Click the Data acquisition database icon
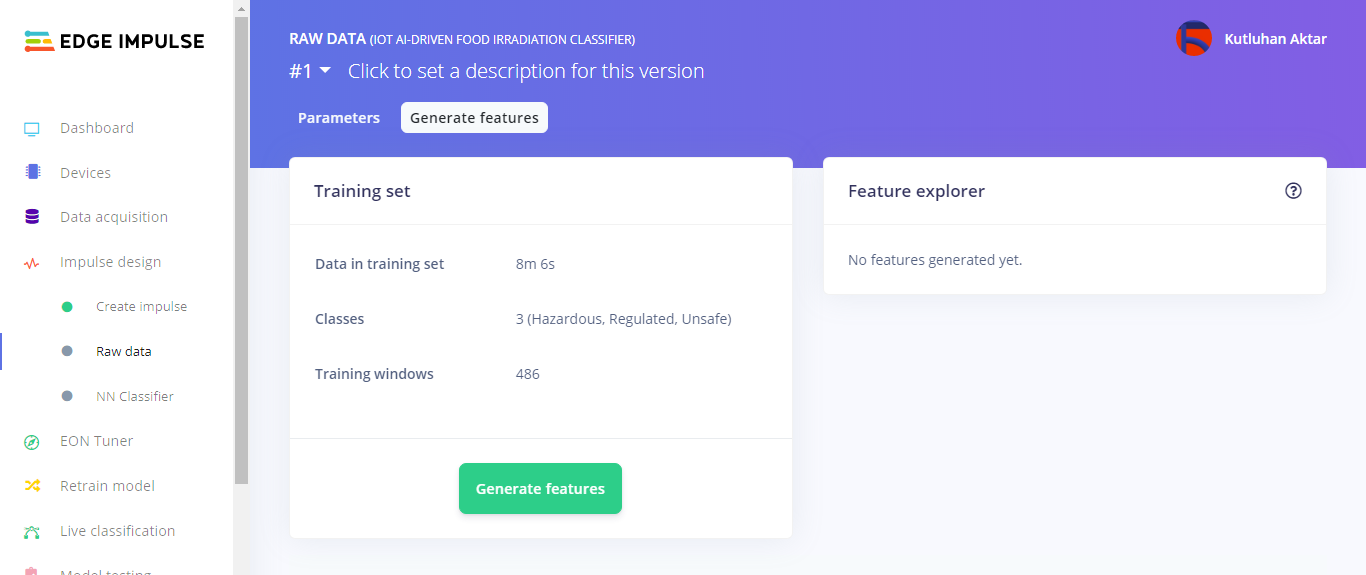The width and height of the screenshot is (1366, 575). pos(32,217)
